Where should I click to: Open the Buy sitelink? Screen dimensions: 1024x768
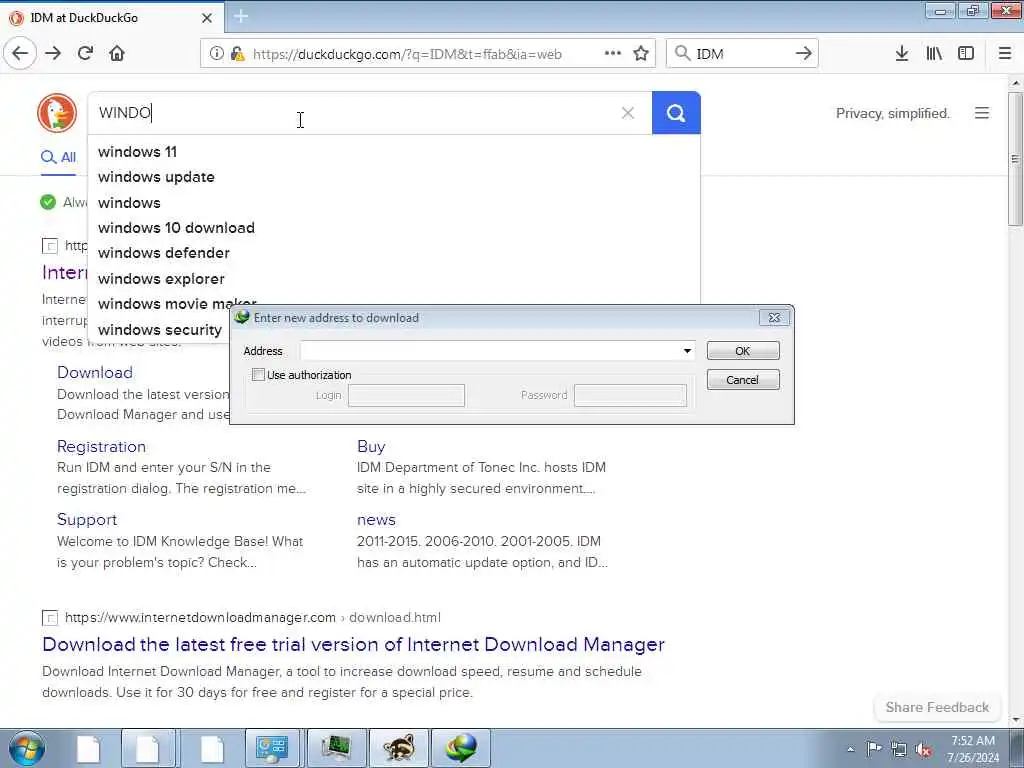click(x=371, y=446)
